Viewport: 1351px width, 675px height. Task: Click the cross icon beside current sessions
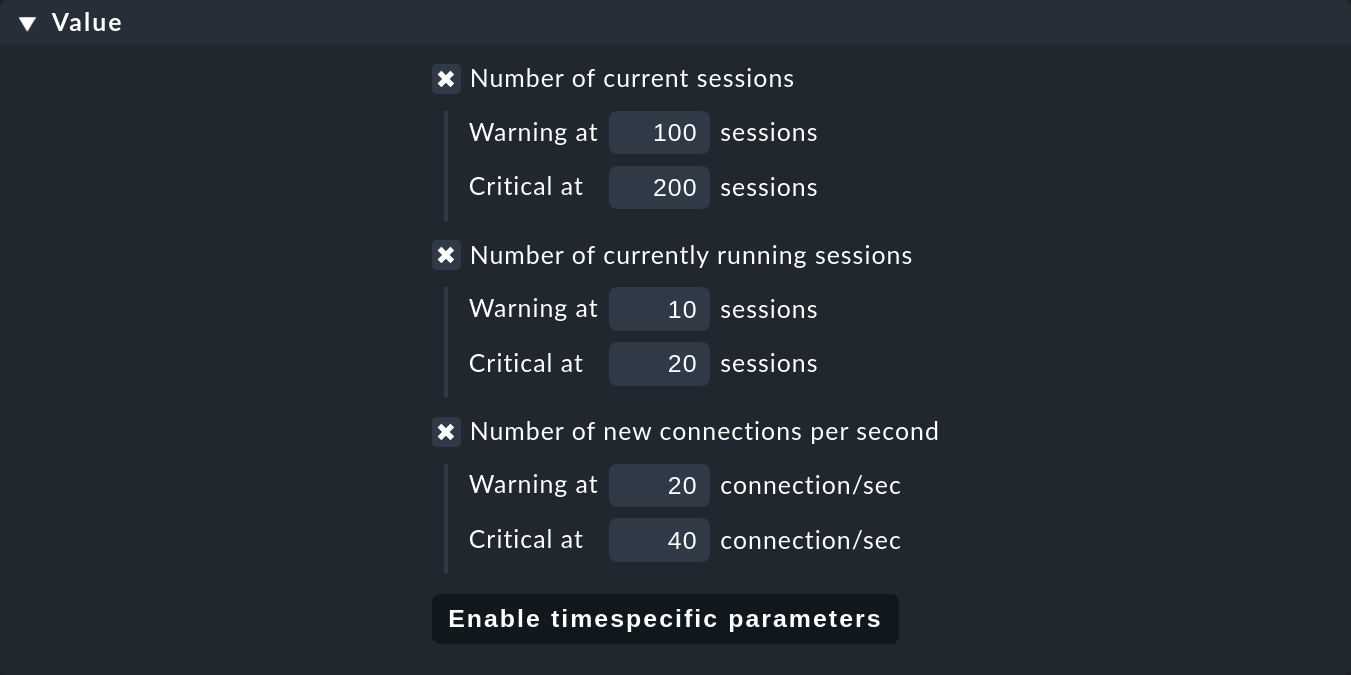(x=446, y=79)
